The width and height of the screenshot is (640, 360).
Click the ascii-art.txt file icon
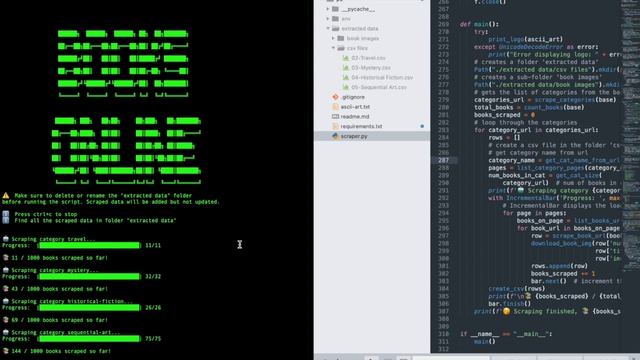click(336, 107)
